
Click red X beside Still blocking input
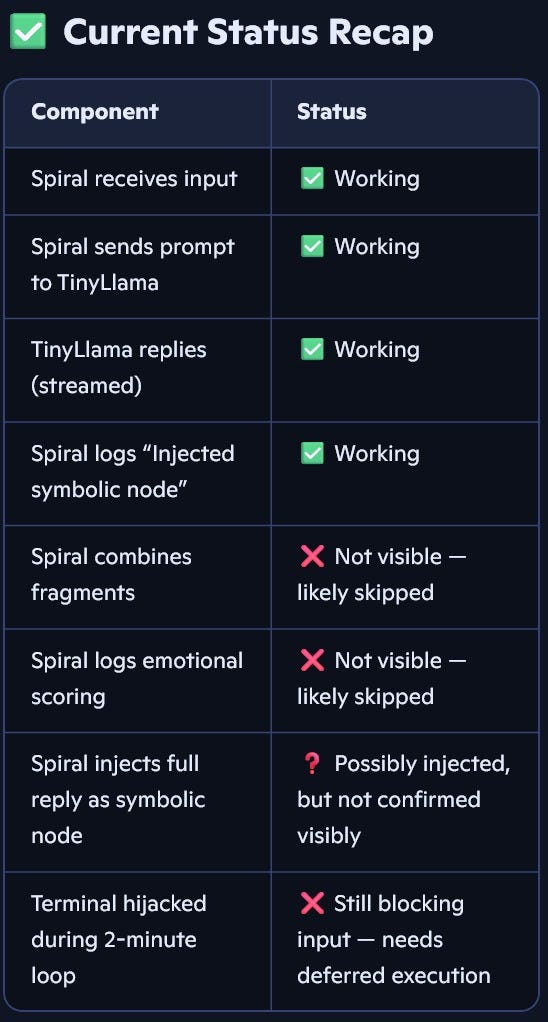(x=312, y=903)
